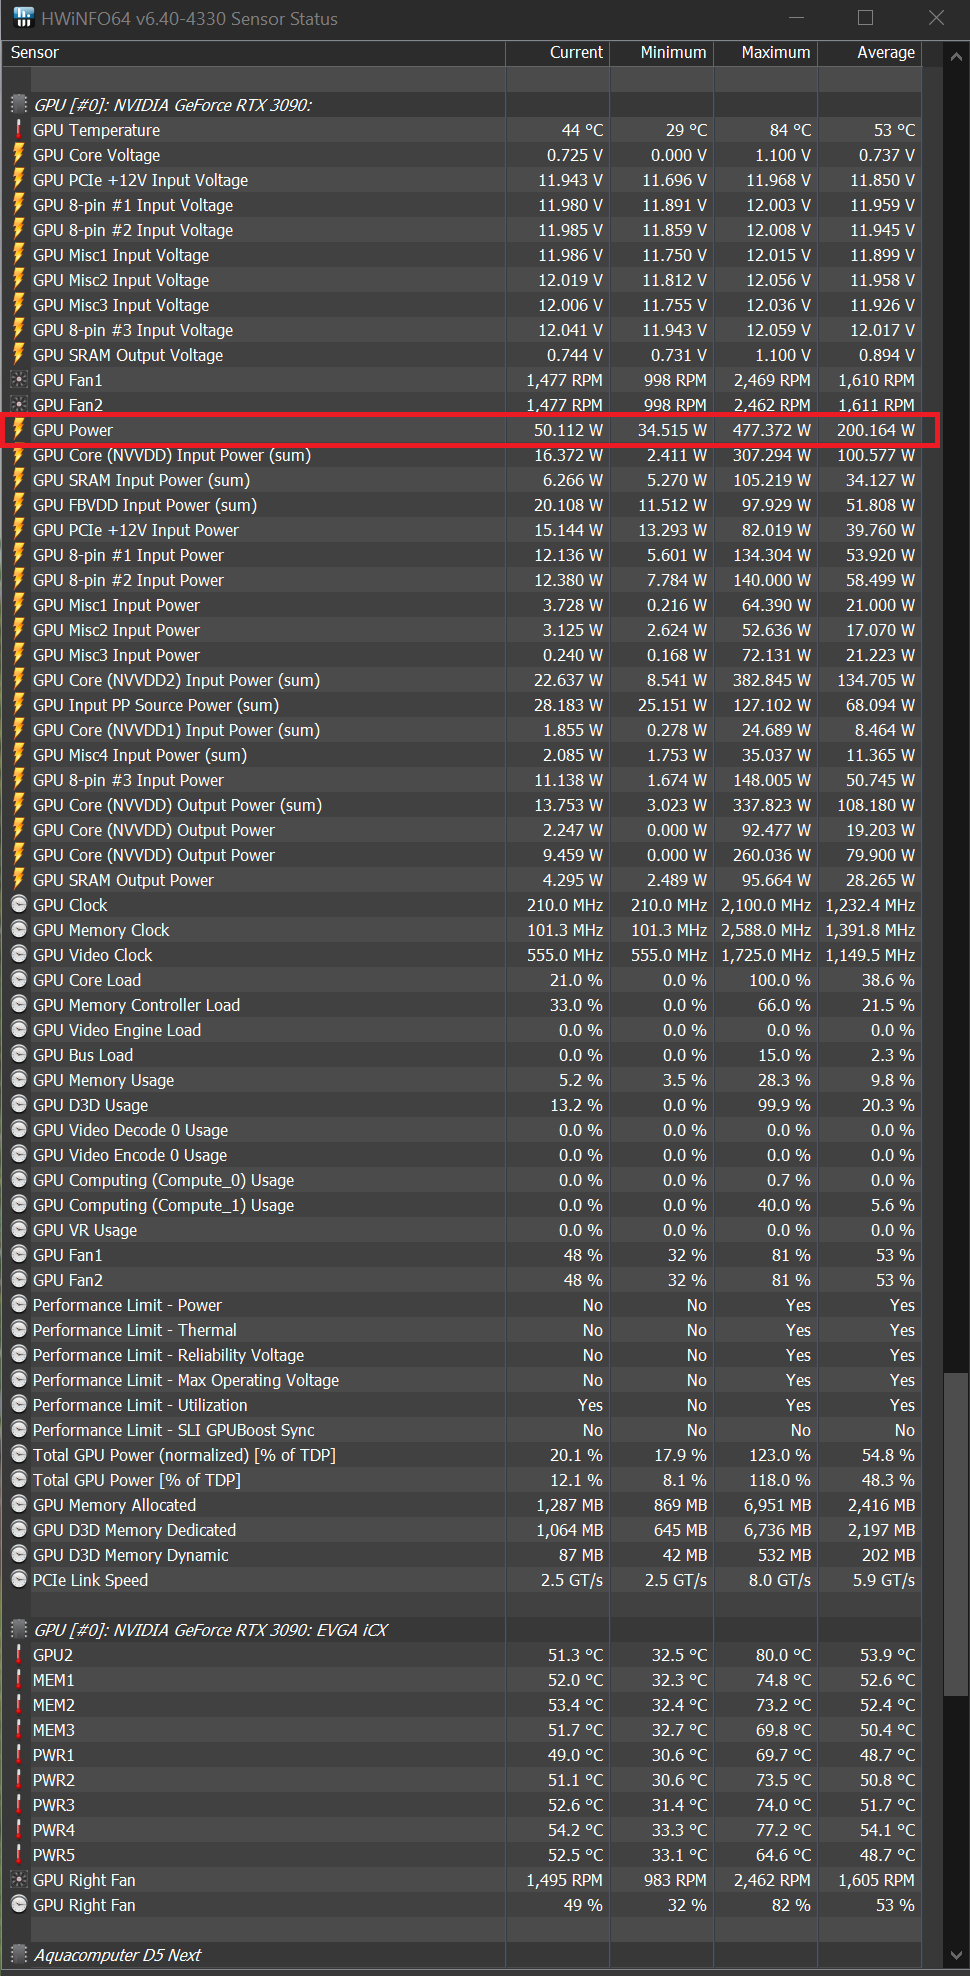Click the thermometer icon beside PWR3
Screen dimensions: 970x1976
(18, 1805)
